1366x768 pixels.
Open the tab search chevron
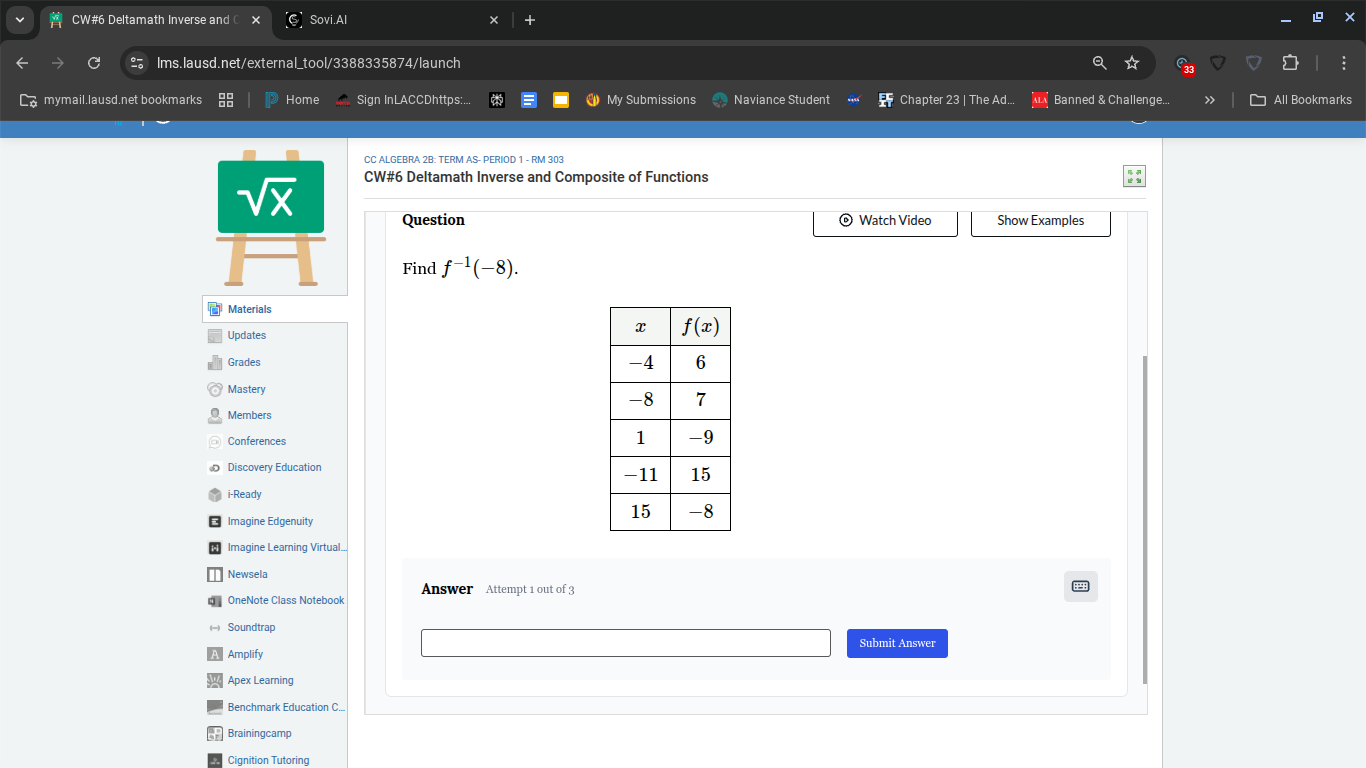20,19
